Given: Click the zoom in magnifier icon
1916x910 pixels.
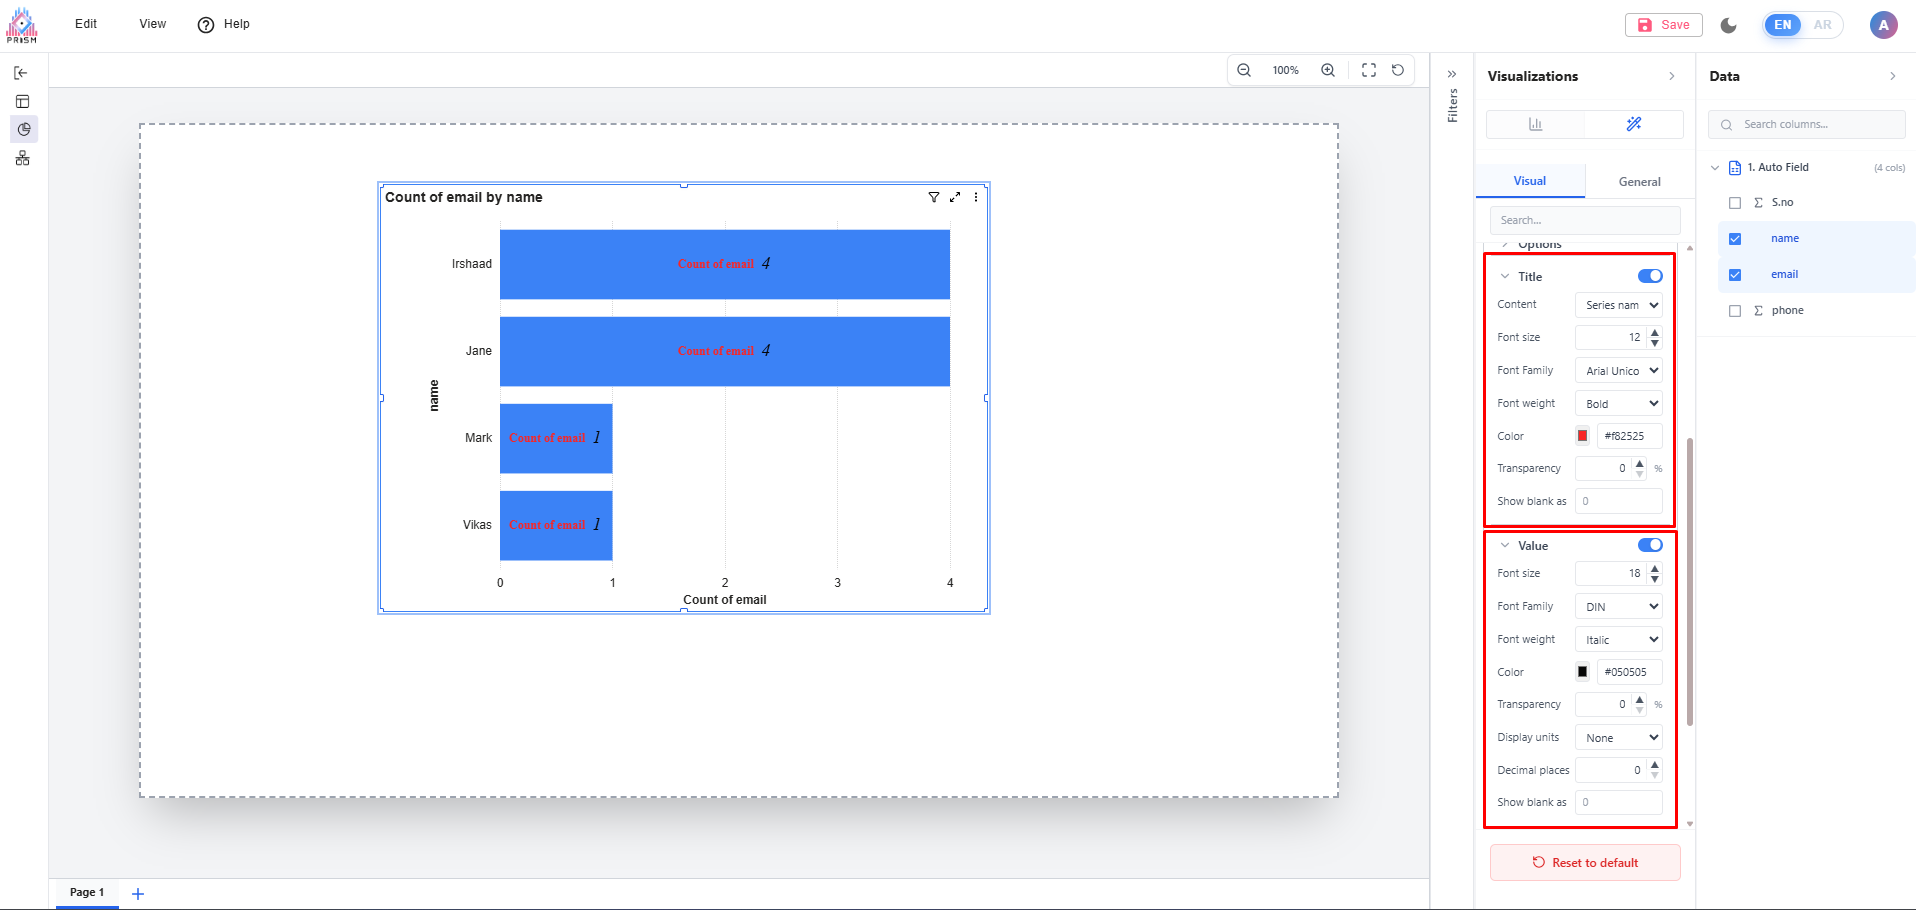Looking at the screenshot, I should coord(1328,70).
